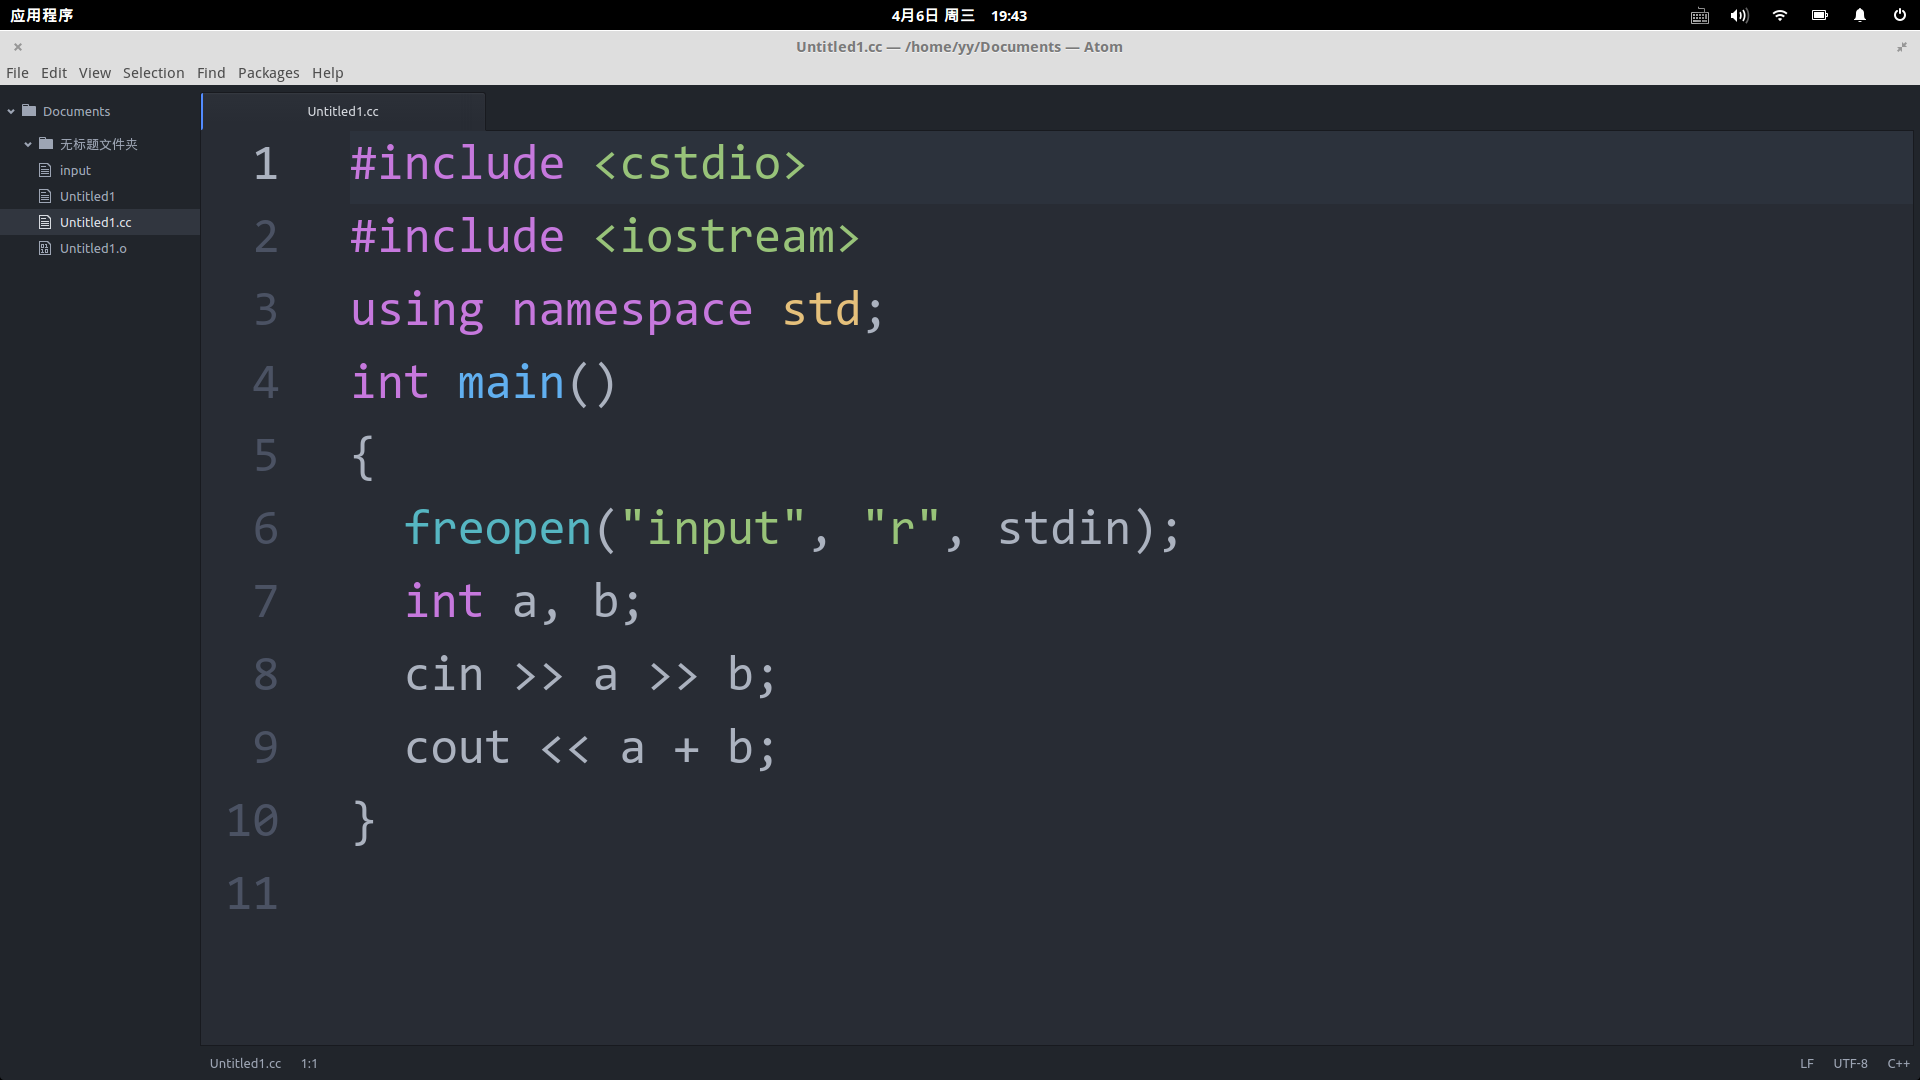
Task: Select Untitled1.cc in the tree view
Action: [96, 222]
